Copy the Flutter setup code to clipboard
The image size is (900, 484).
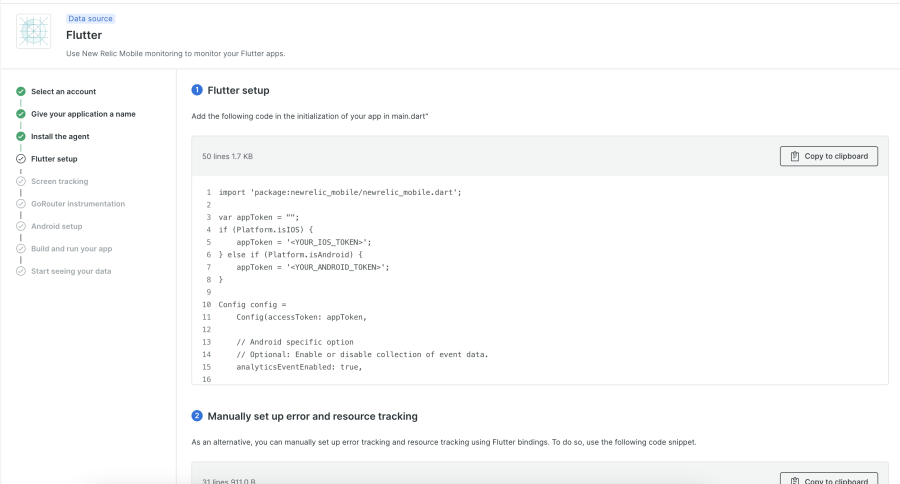(828, 156)
